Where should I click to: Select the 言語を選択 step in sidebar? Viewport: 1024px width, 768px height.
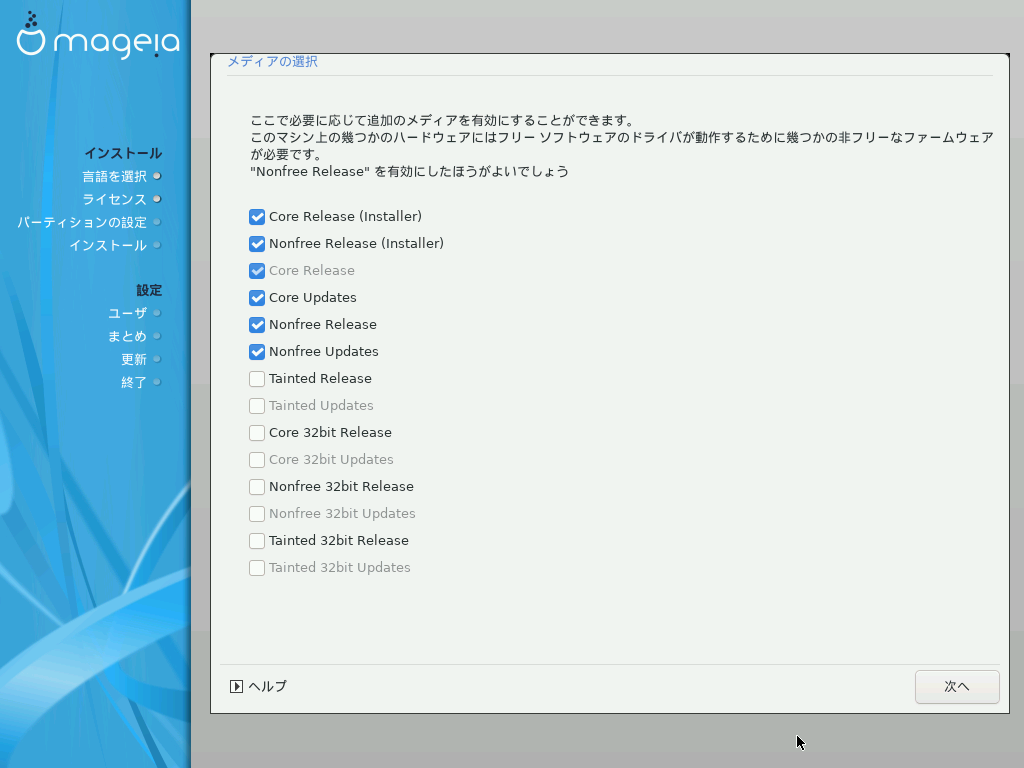114,176
